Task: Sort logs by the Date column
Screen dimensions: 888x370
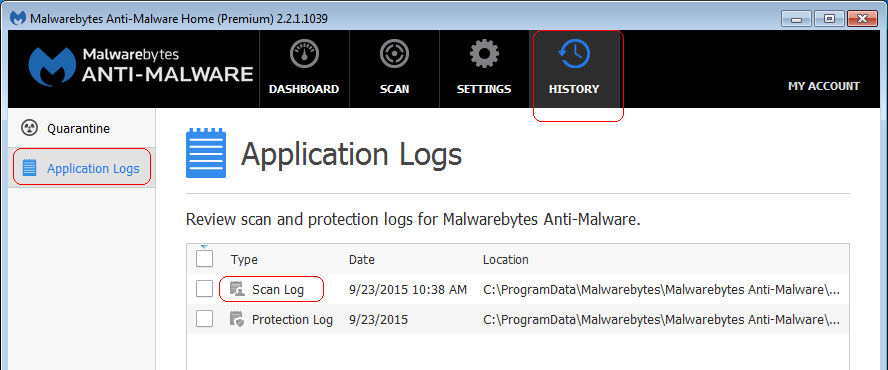Action: click(362, 260)
